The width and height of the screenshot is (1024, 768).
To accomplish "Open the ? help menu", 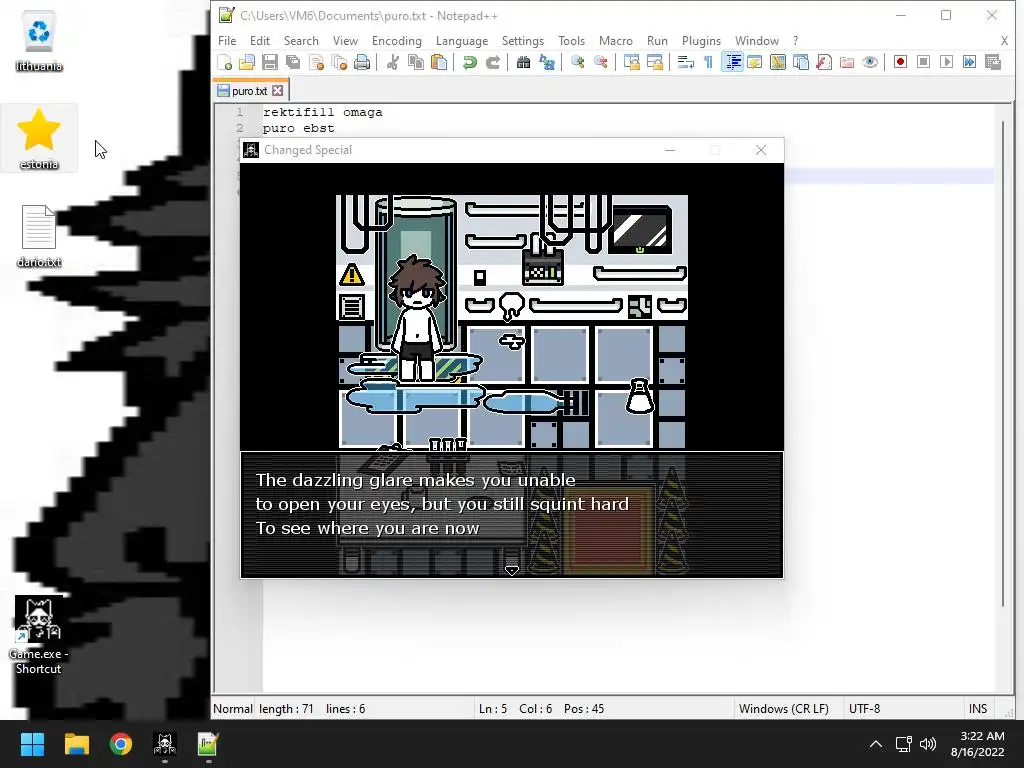I will [795, 40].
